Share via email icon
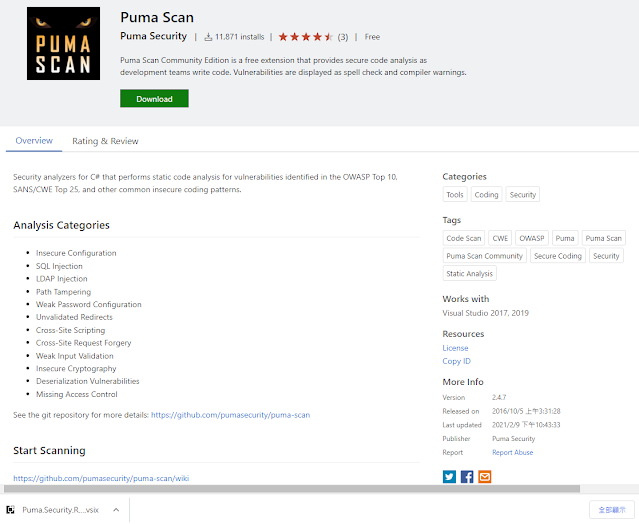Screen dimensions: 639x524 pos(485,476)
